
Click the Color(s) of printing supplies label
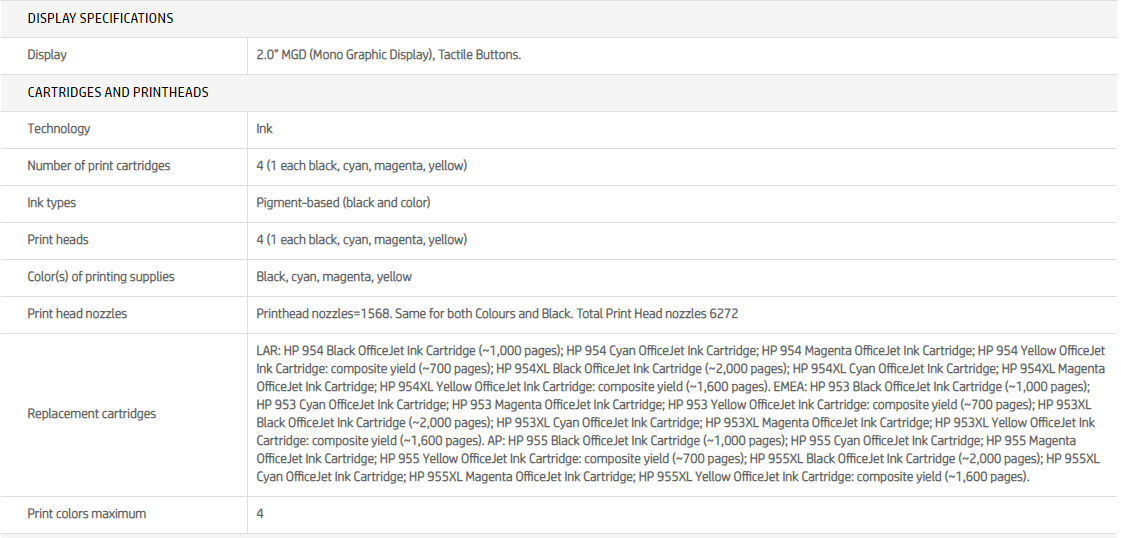pos(101,277)
